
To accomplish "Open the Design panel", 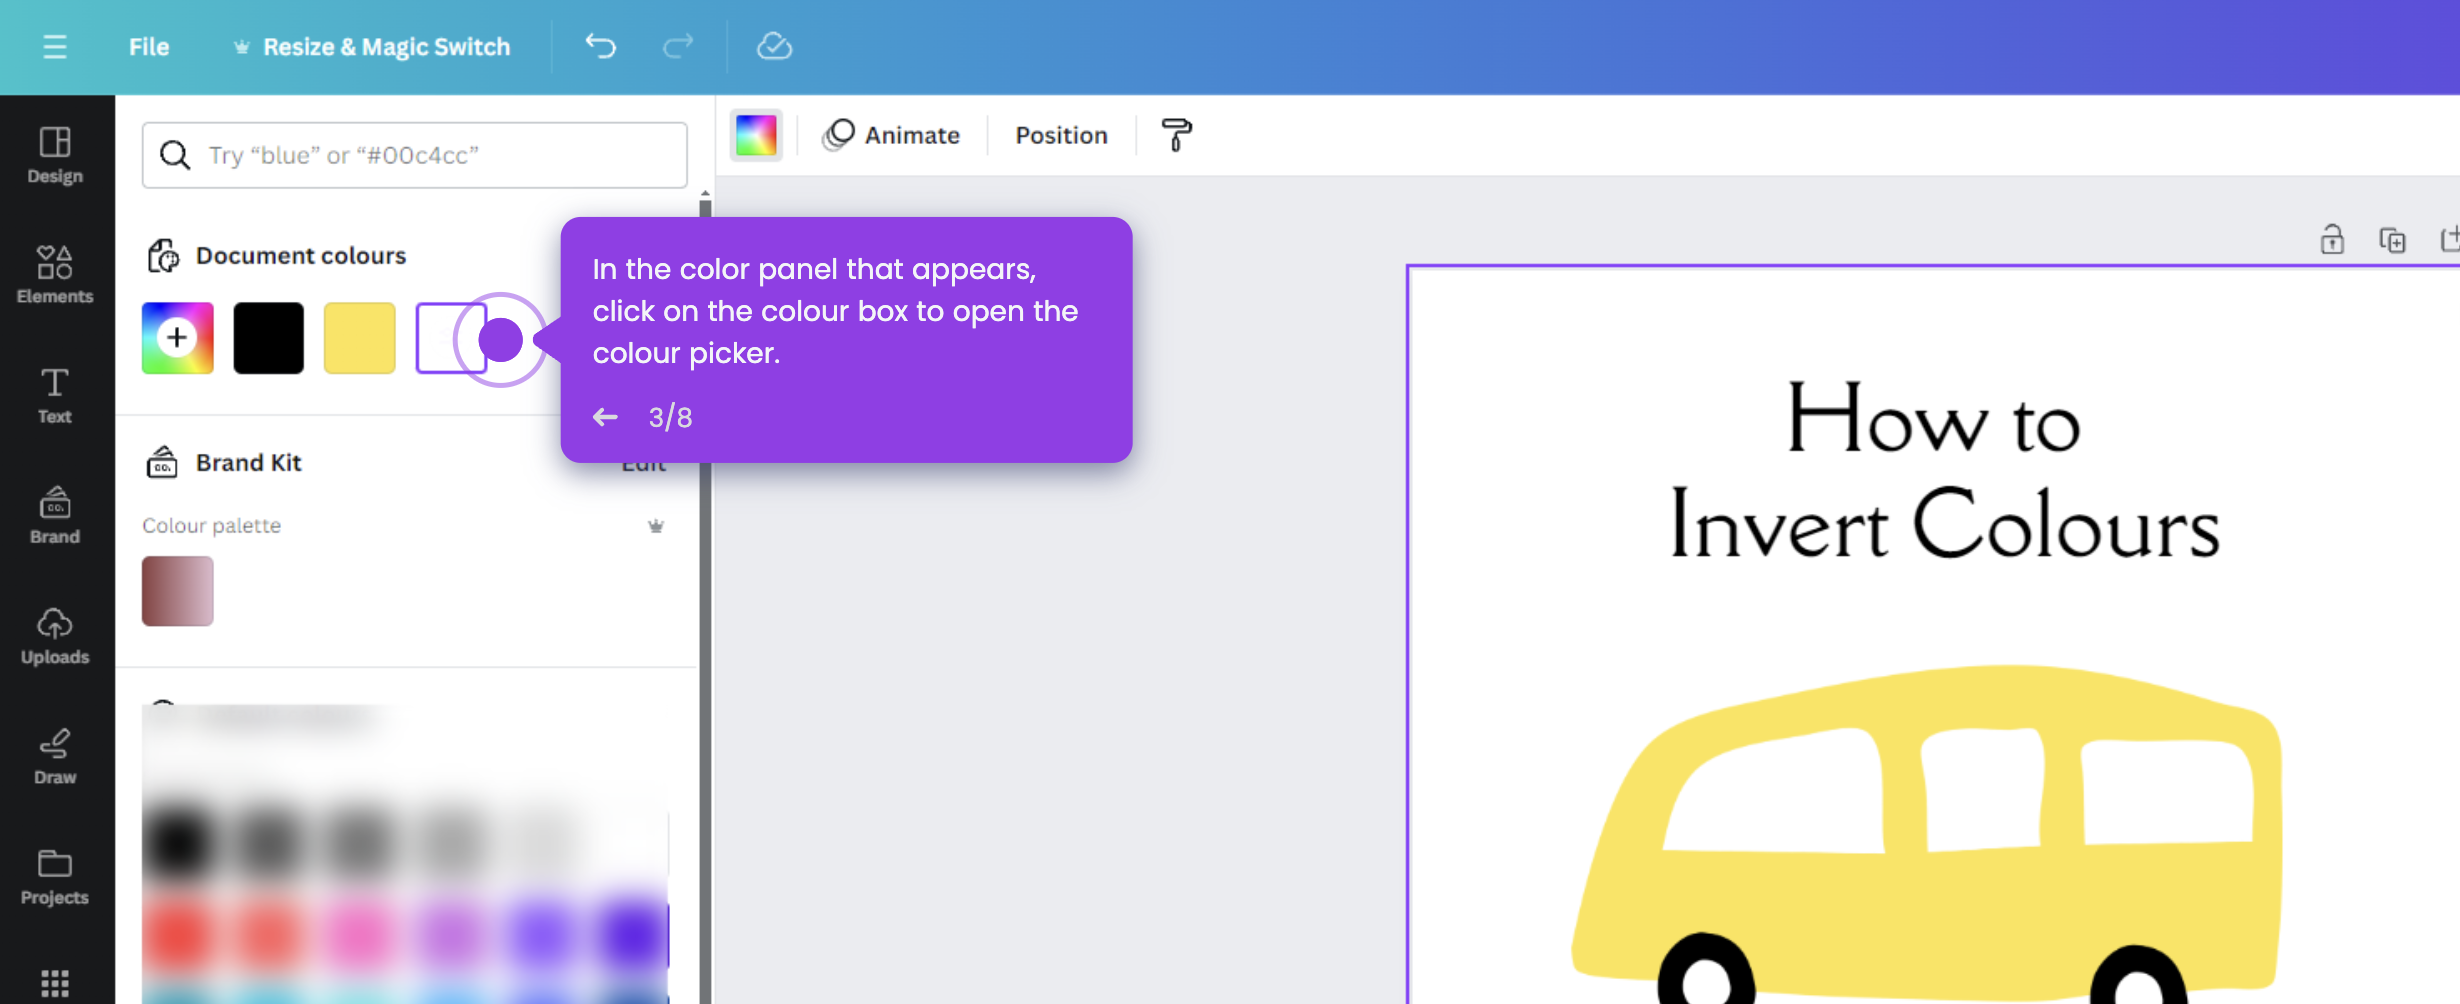I will tap(55, 153).
